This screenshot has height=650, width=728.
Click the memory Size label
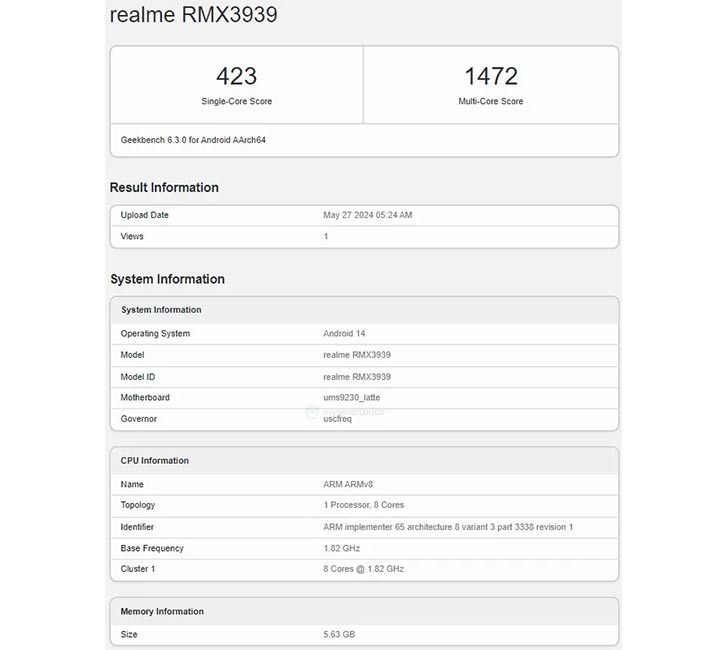129,634
